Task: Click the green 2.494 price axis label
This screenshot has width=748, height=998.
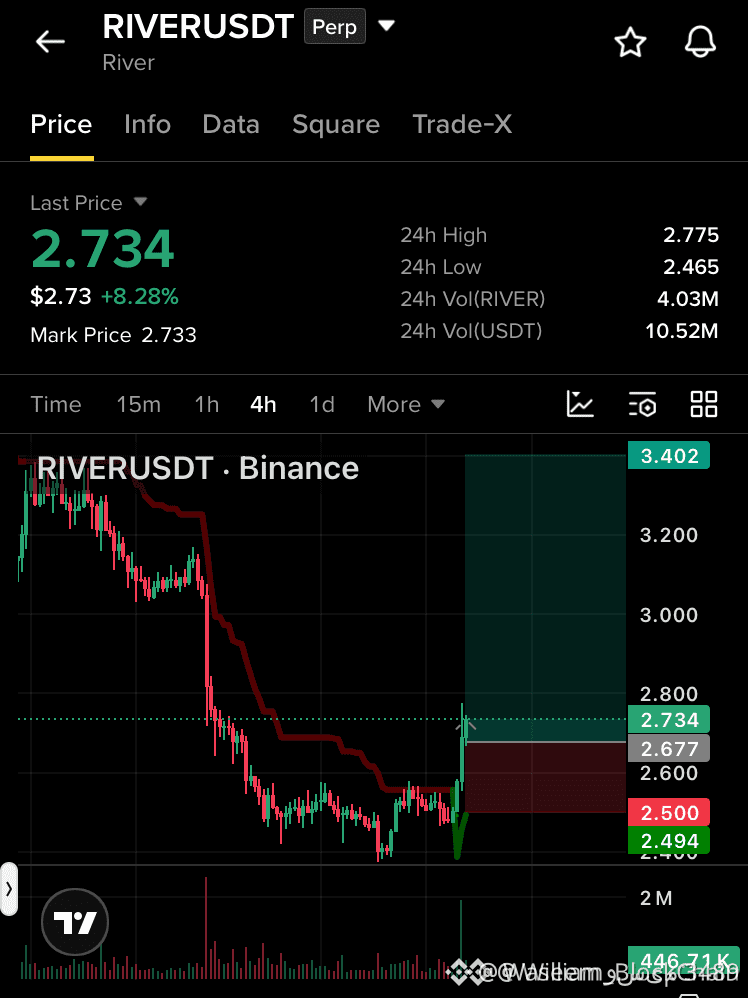Action: pyautogui.click(x=669, y=841)
